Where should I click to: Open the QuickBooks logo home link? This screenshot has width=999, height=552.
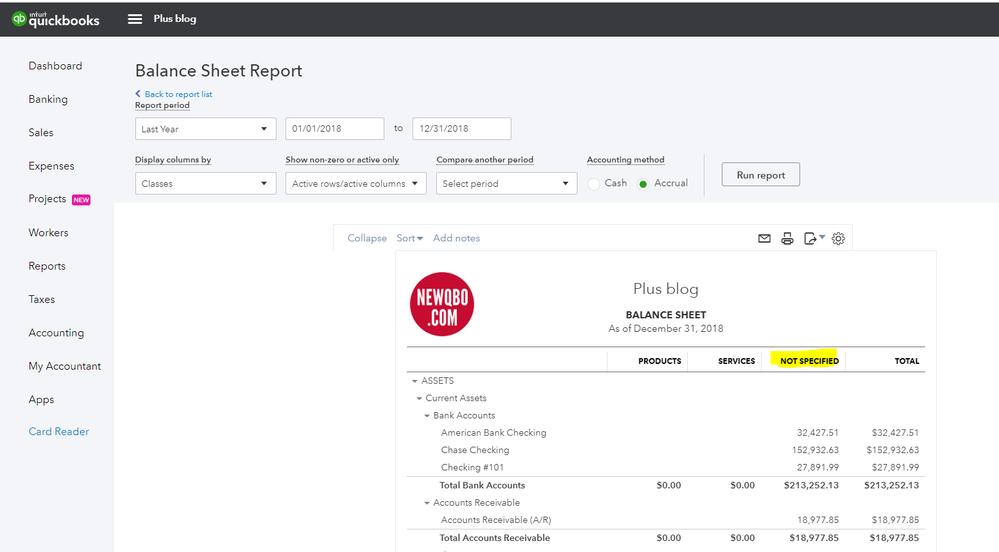click(55, 19)
